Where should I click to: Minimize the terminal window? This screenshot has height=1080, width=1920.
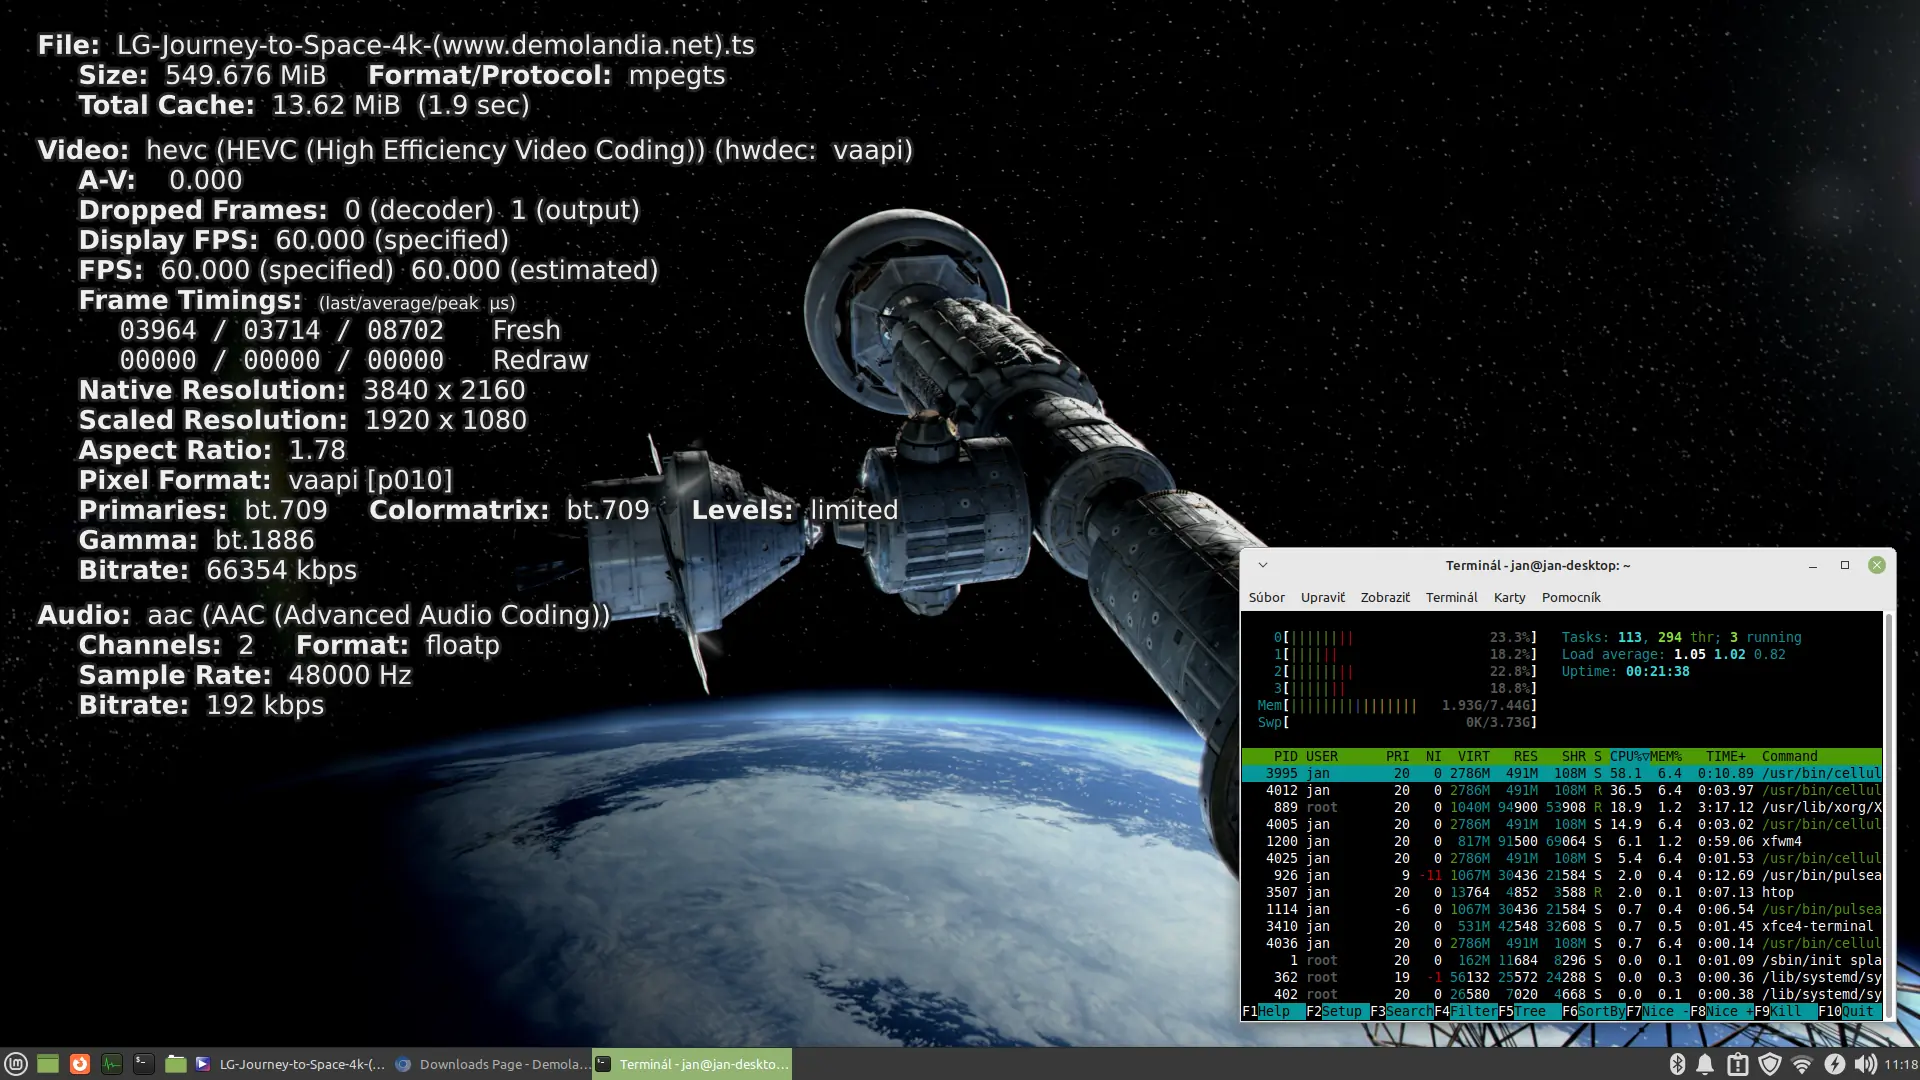(1812, 565)
